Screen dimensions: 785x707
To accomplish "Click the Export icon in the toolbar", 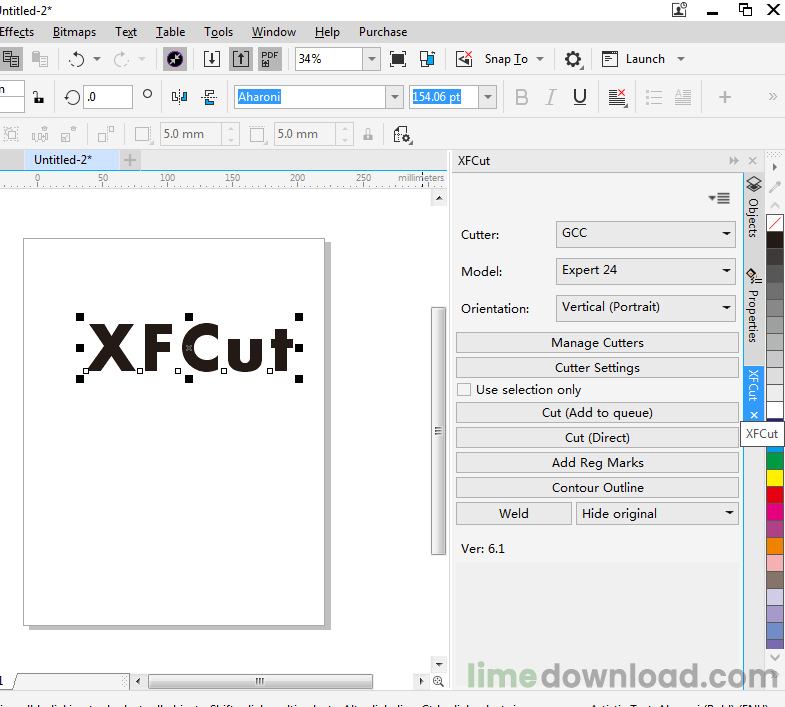I will [241, 59].
